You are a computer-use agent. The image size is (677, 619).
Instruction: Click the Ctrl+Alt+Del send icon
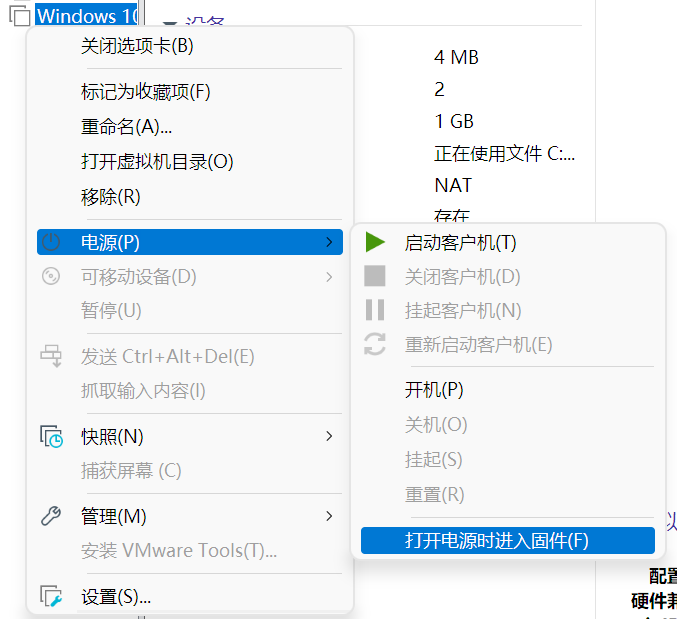pyautogui.click(x=51, y=356)
